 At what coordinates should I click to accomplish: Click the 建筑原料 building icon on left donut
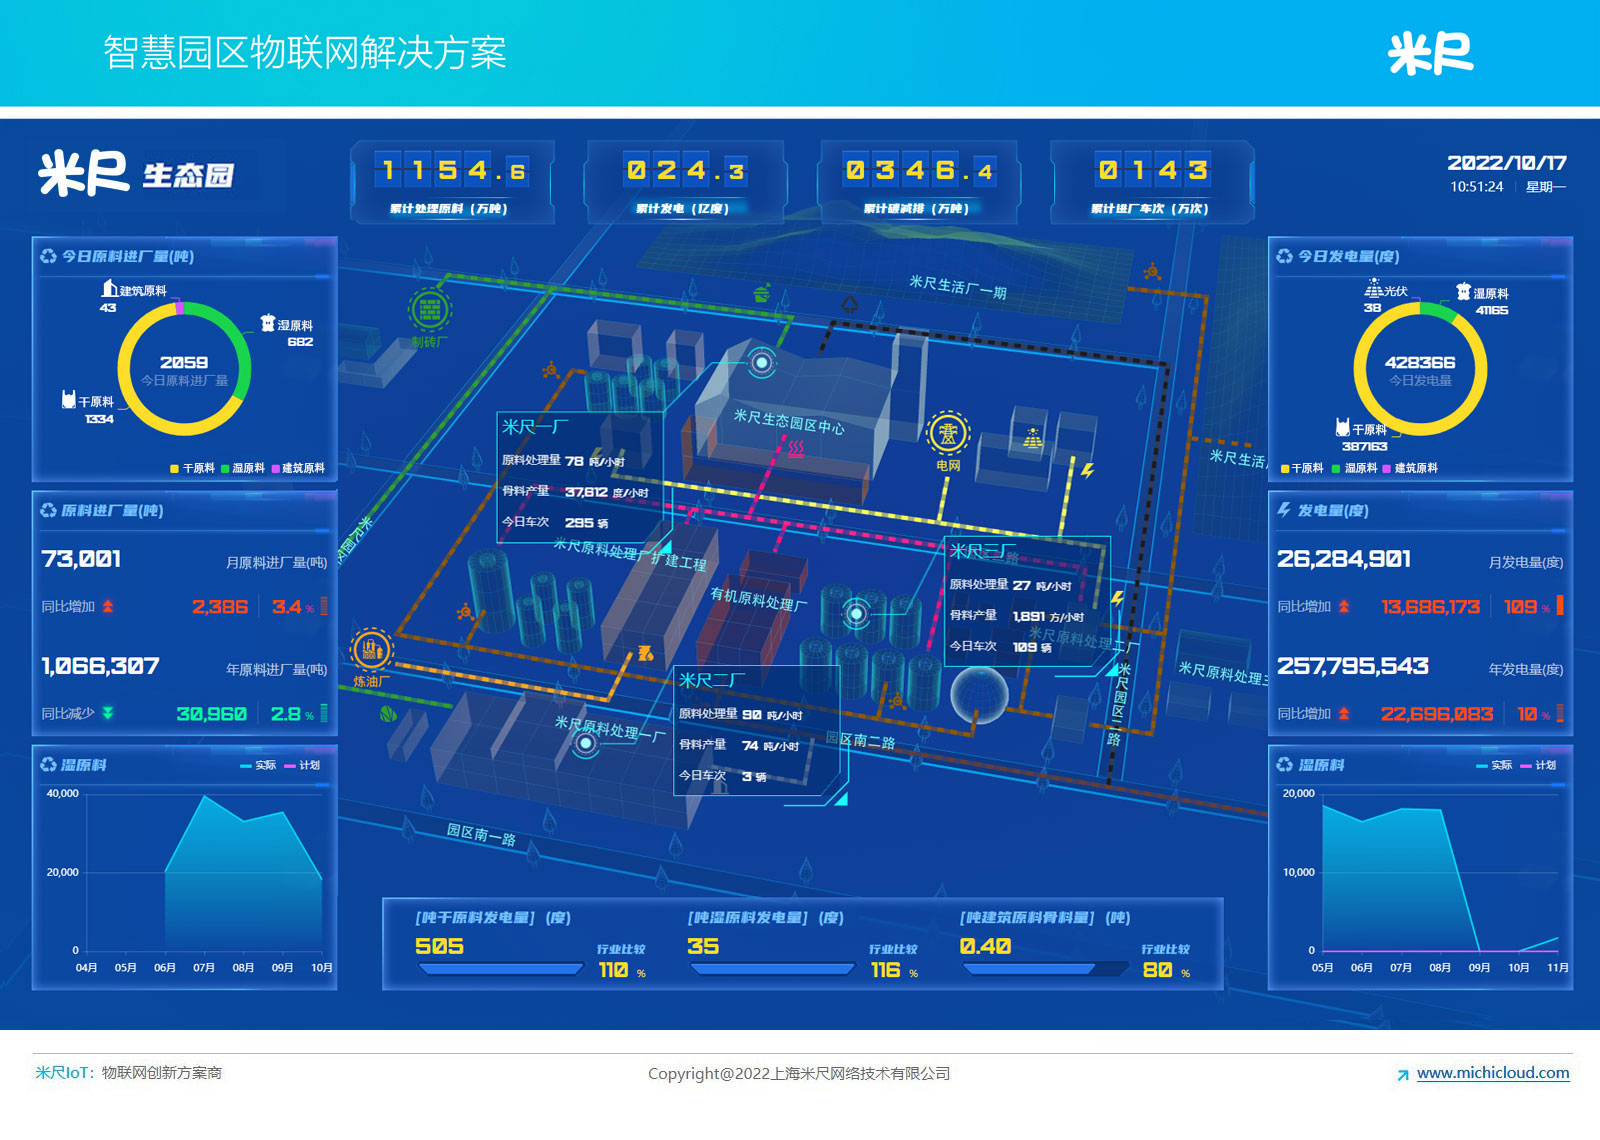coord(110,288)
